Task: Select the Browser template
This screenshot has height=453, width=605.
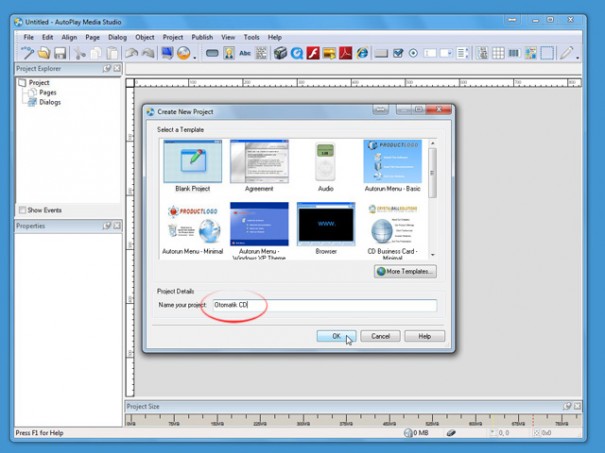Action: point(326,229)
